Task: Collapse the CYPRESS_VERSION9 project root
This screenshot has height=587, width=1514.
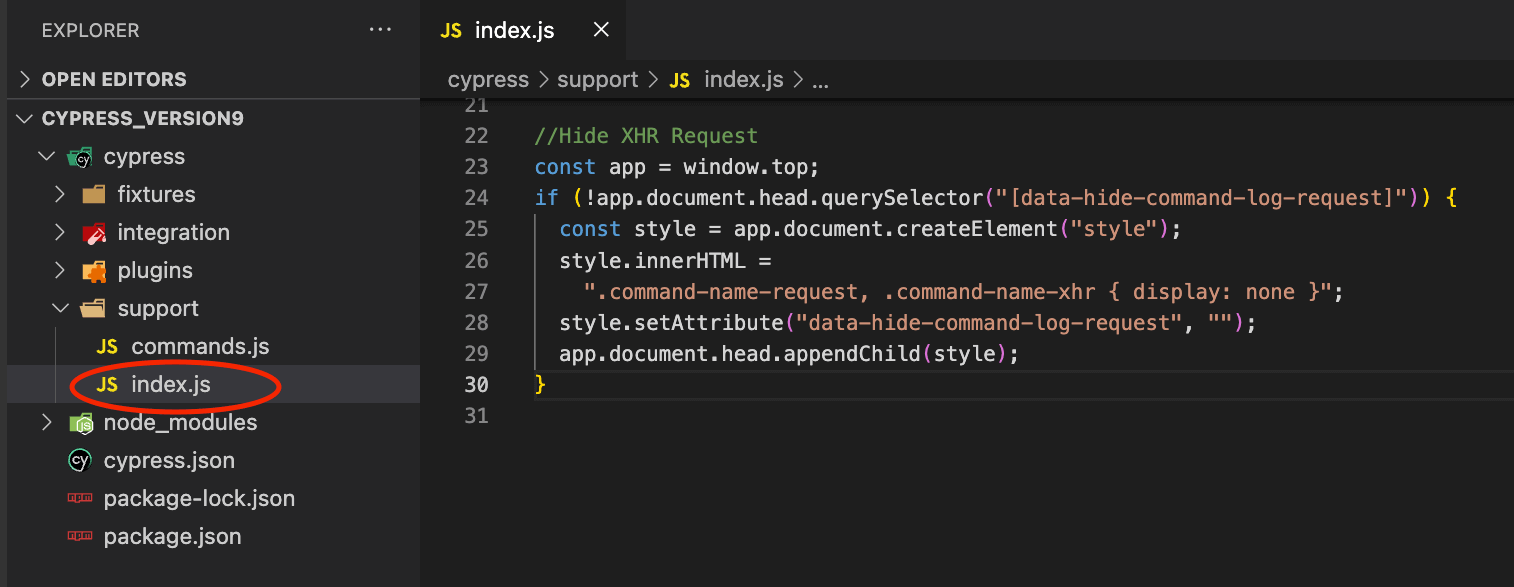Action: pos(24,119)
